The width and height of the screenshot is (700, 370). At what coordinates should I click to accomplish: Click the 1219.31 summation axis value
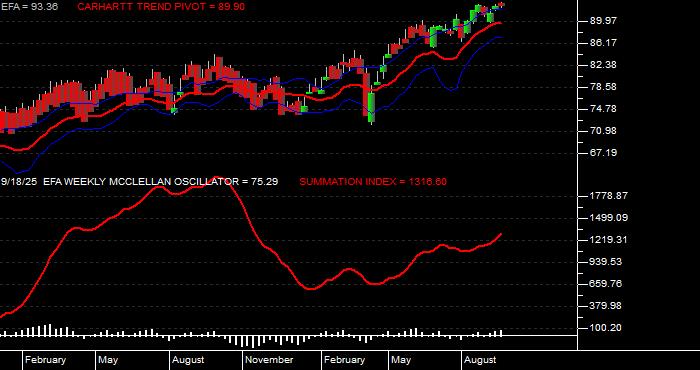[609, 240]
